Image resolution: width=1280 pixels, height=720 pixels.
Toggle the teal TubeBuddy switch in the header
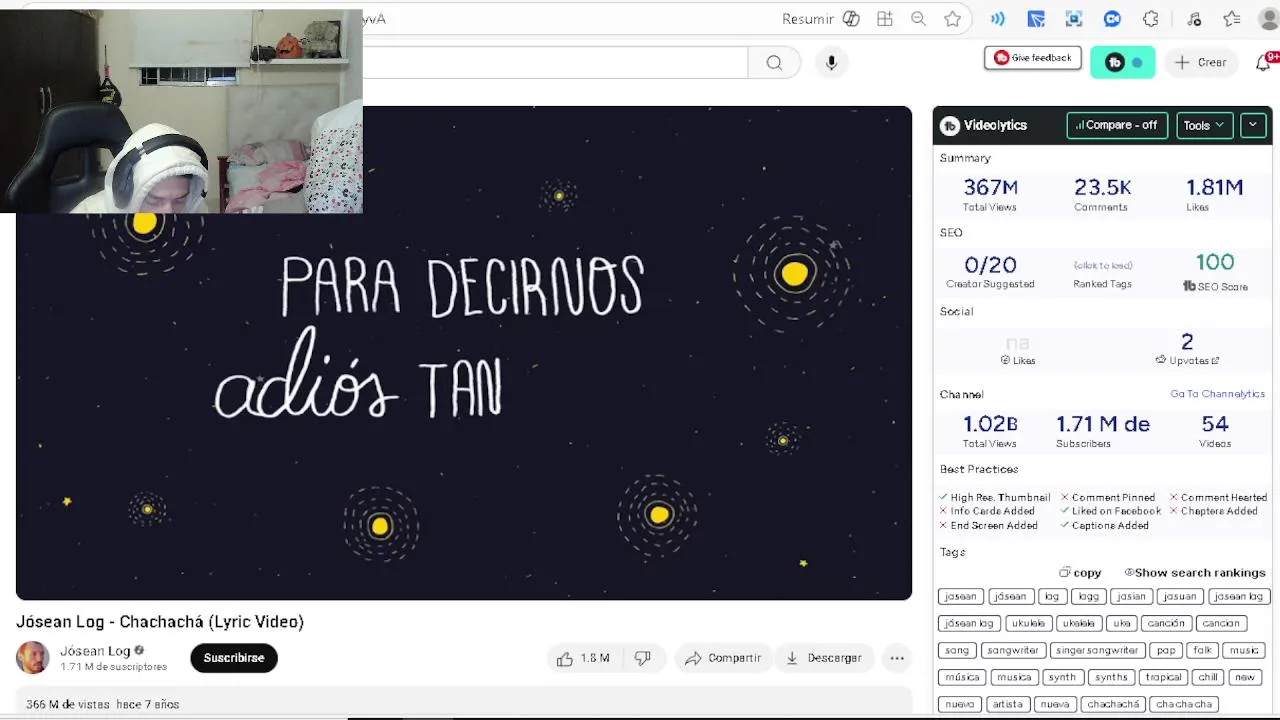(1123, 62)
